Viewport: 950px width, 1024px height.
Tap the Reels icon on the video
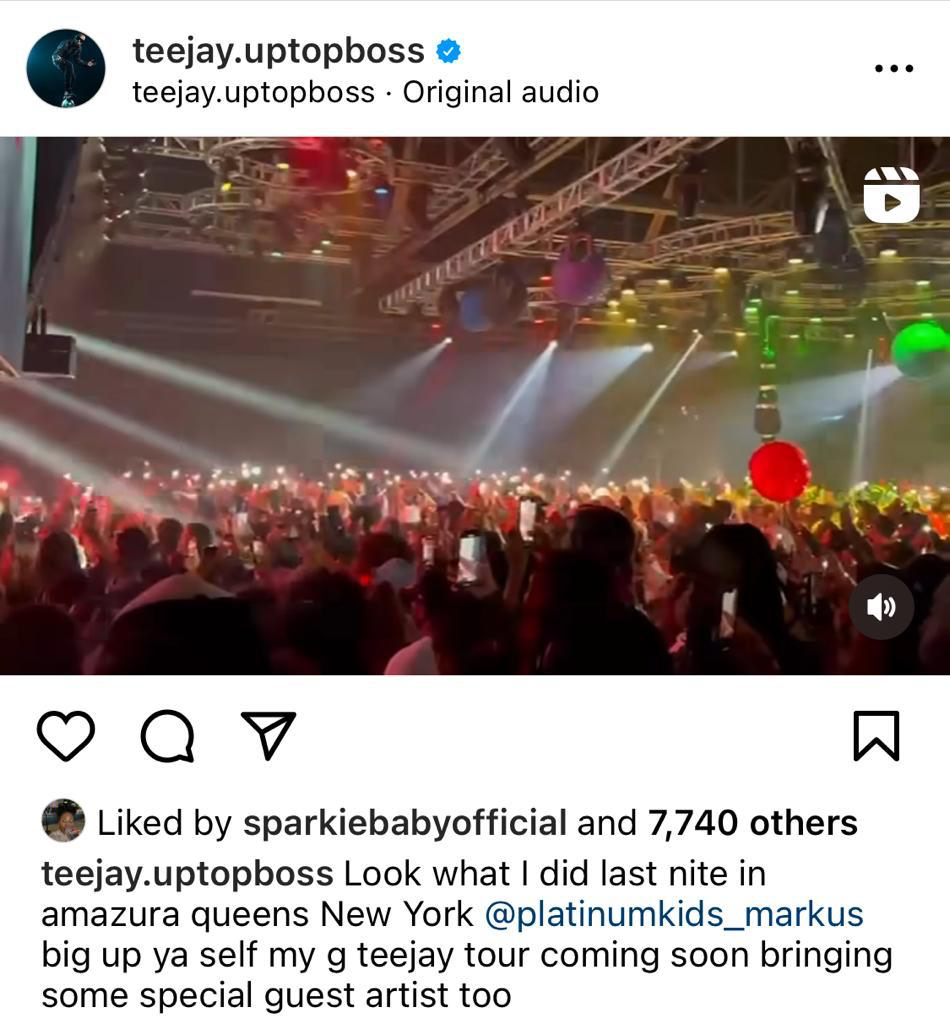tap(891, 195)
